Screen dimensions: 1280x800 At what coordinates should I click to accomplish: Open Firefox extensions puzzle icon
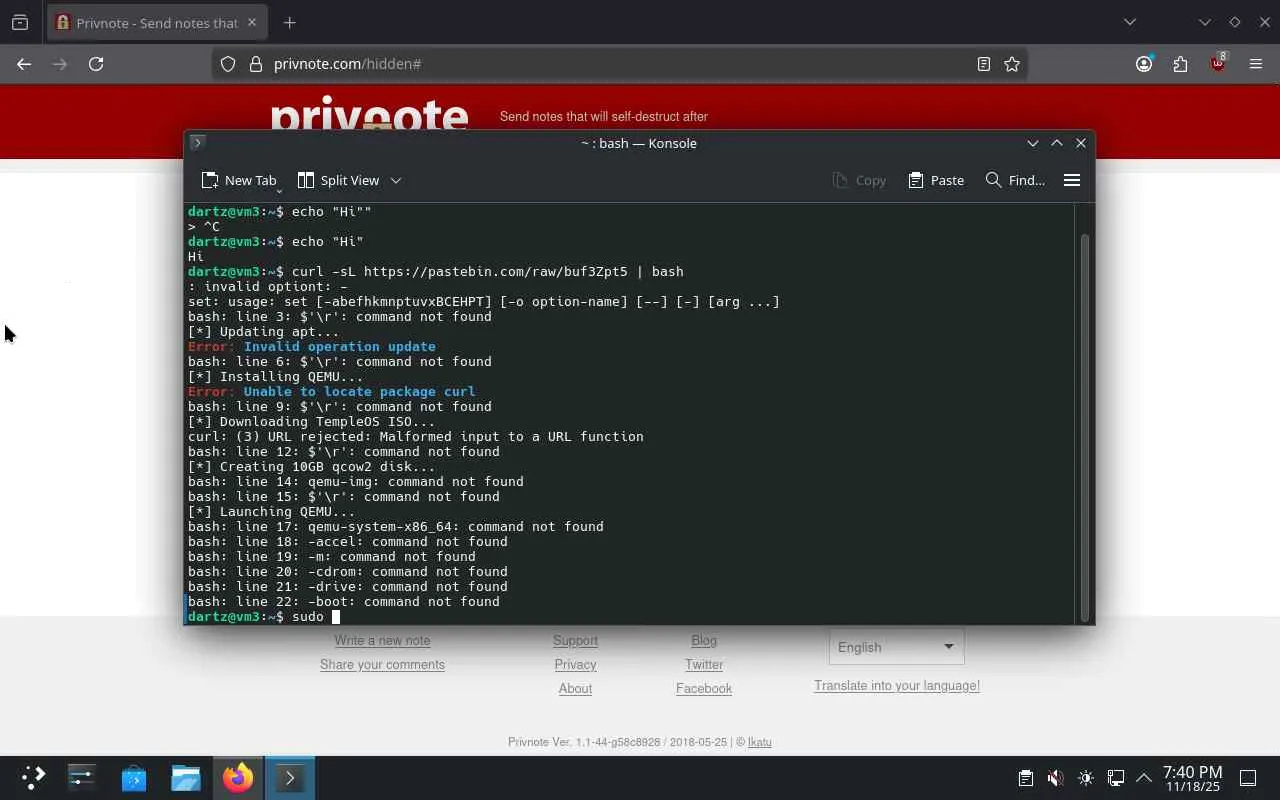(1181, 64)
